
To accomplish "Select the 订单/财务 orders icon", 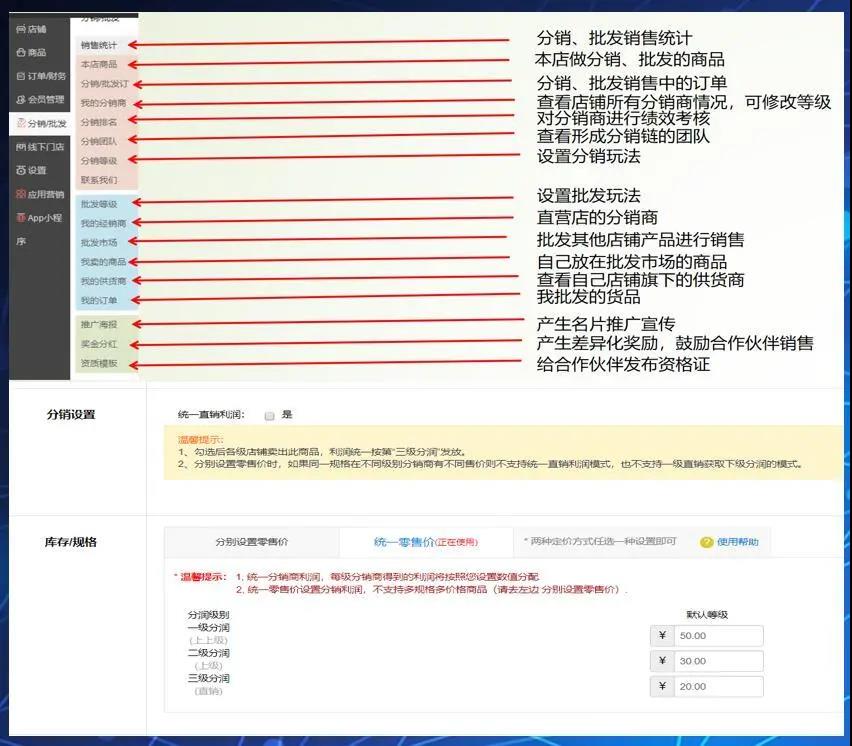I will tap(21, 76).
